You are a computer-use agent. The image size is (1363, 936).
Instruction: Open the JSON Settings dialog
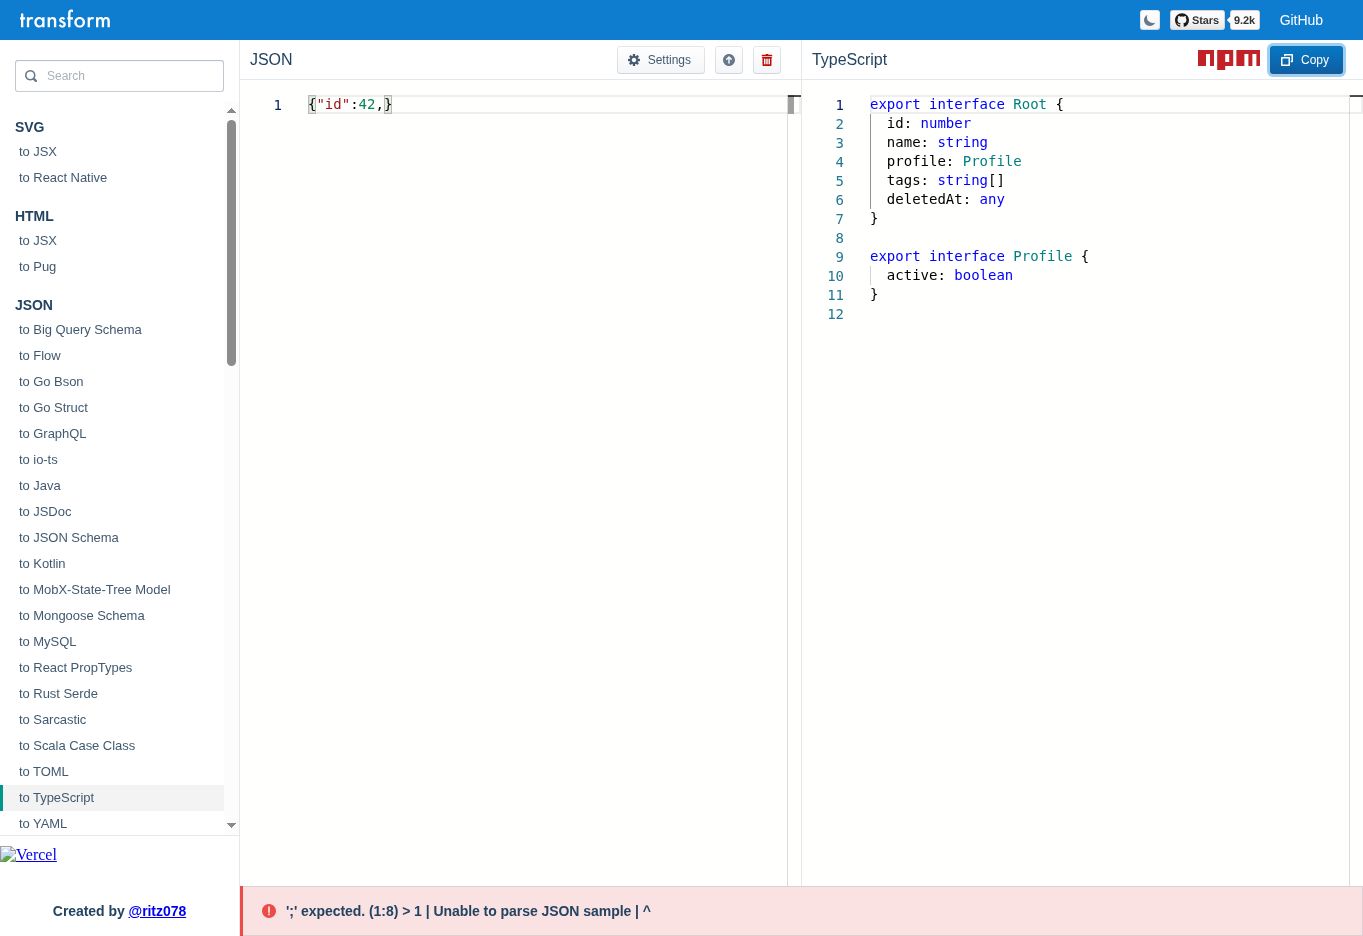(x=661, y=60)
